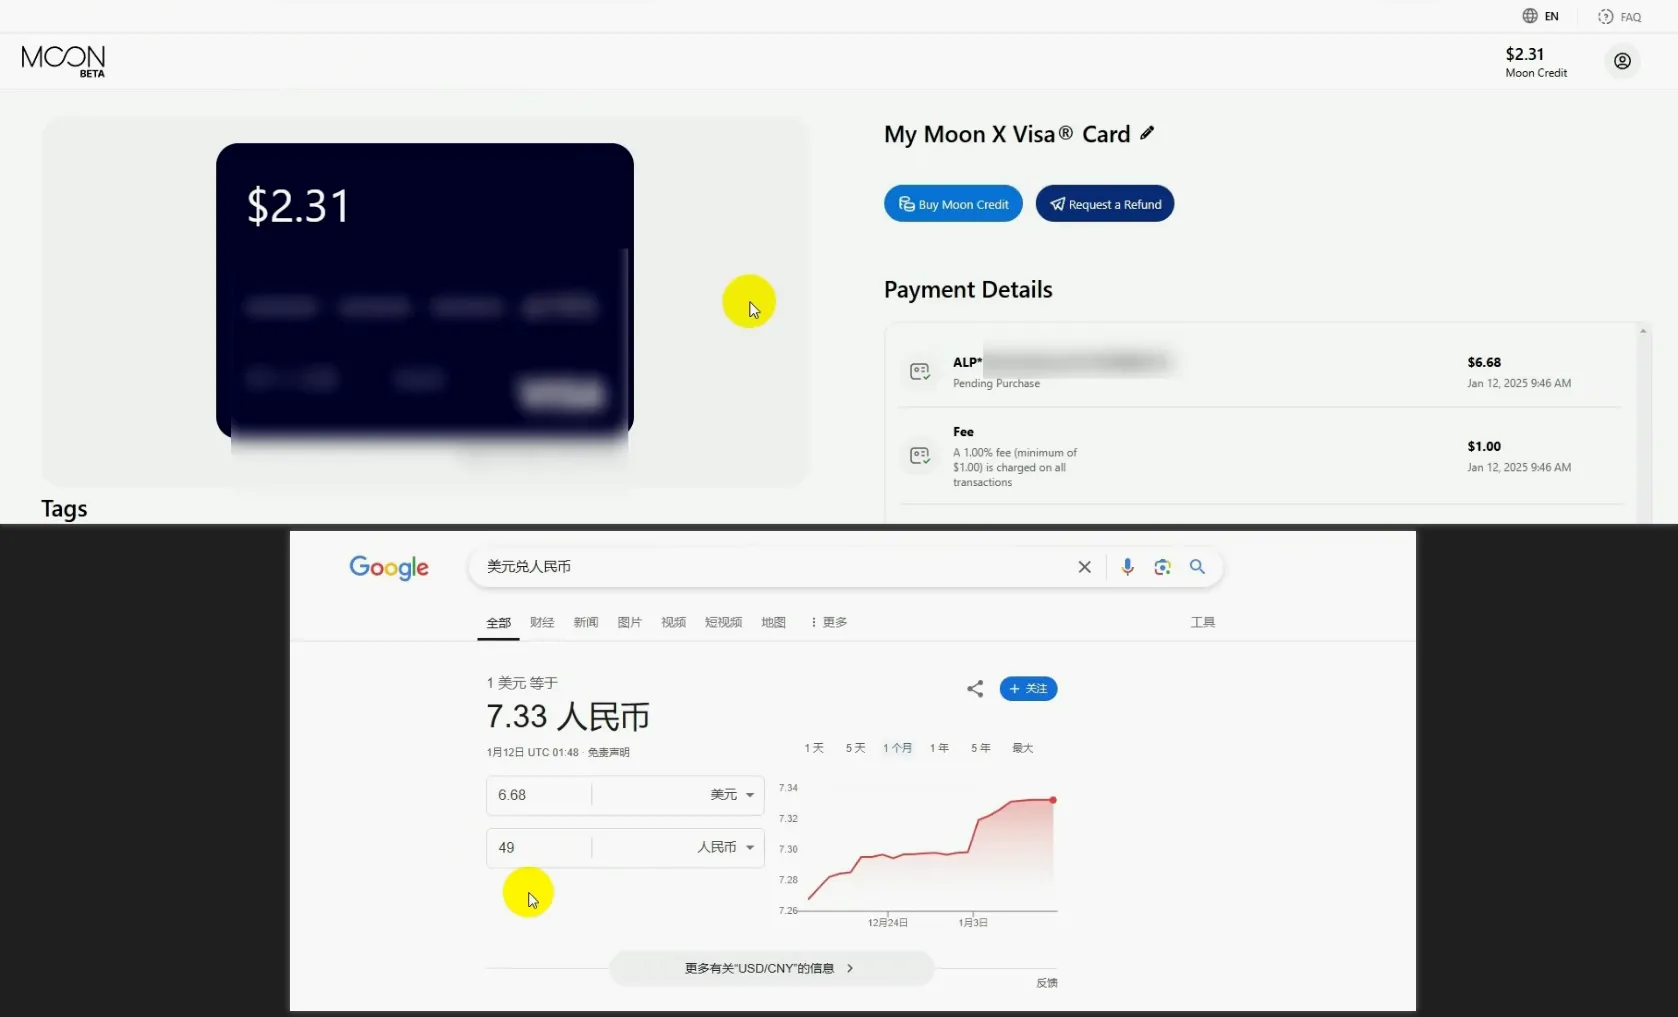Click the Buy Moon Credit button
The image size is (1678, 1017).
pos(953,204)
